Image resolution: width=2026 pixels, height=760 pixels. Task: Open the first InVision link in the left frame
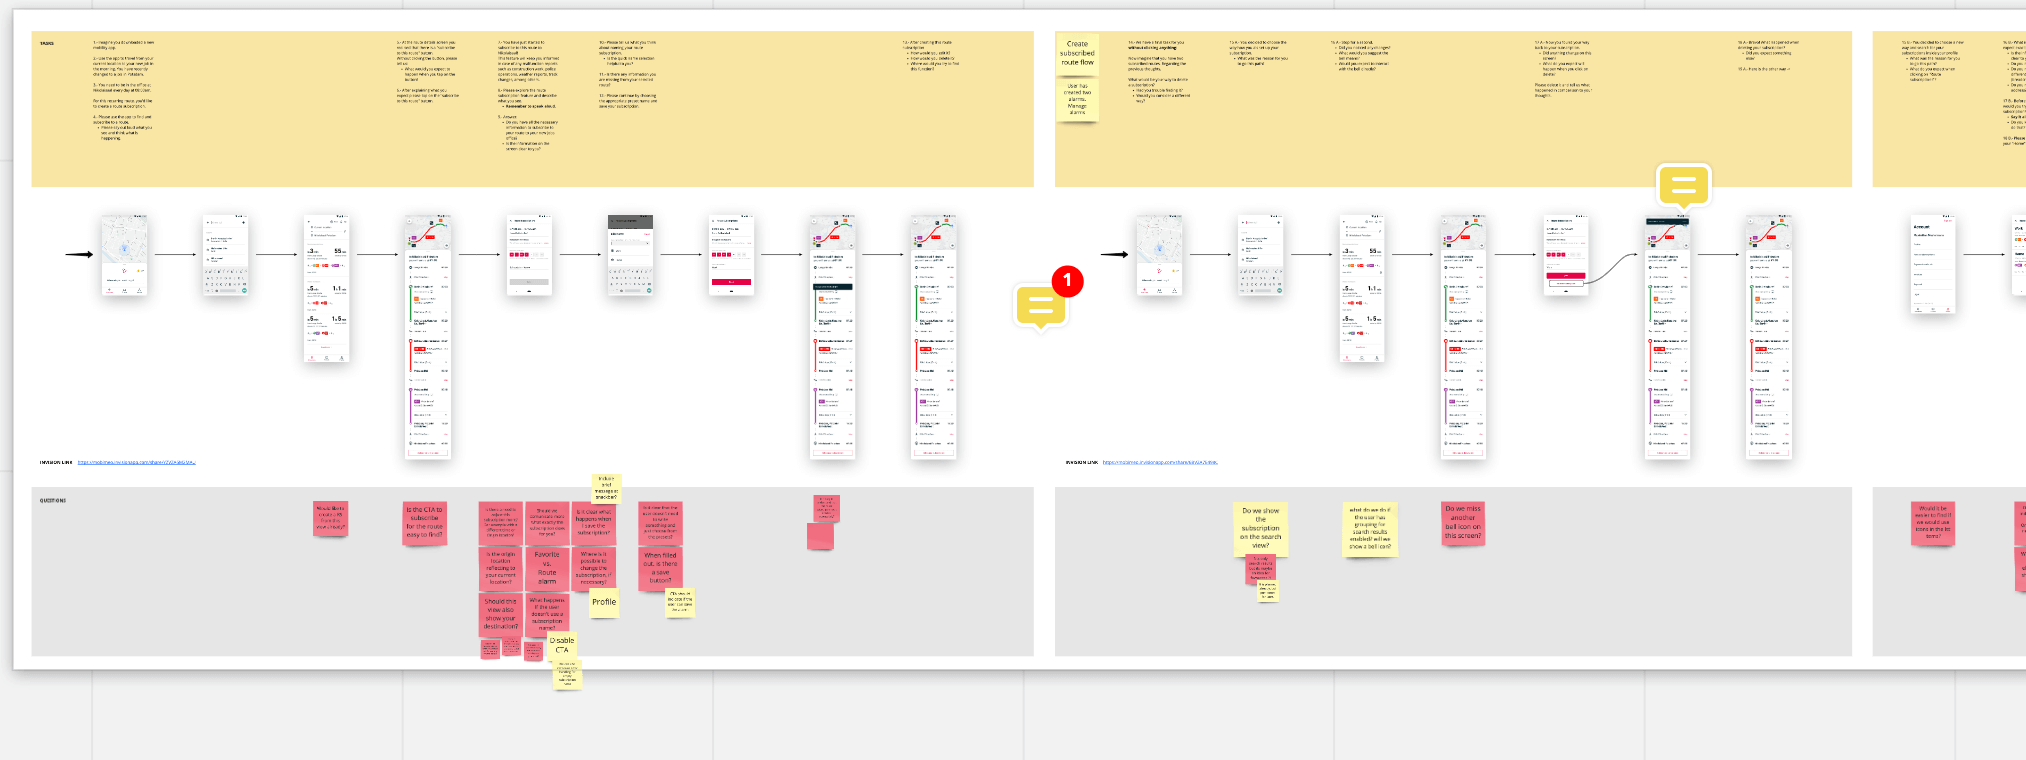click(x=136, y=462)
